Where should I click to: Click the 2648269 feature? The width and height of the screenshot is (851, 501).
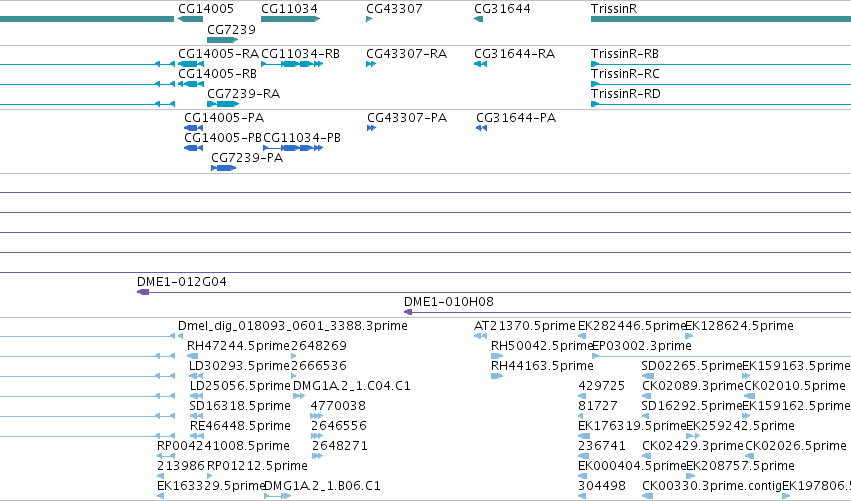294,356
